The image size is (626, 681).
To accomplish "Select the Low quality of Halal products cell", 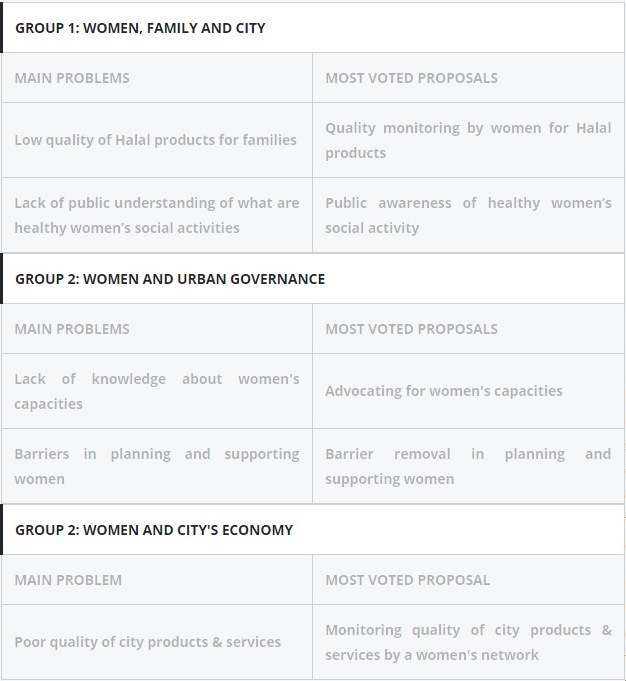I will (156, 140).
